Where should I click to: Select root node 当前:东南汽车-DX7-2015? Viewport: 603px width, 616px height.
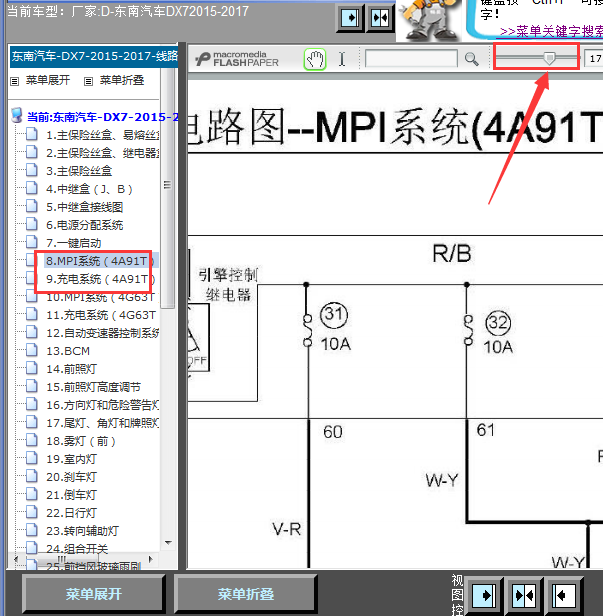point(103,117)
